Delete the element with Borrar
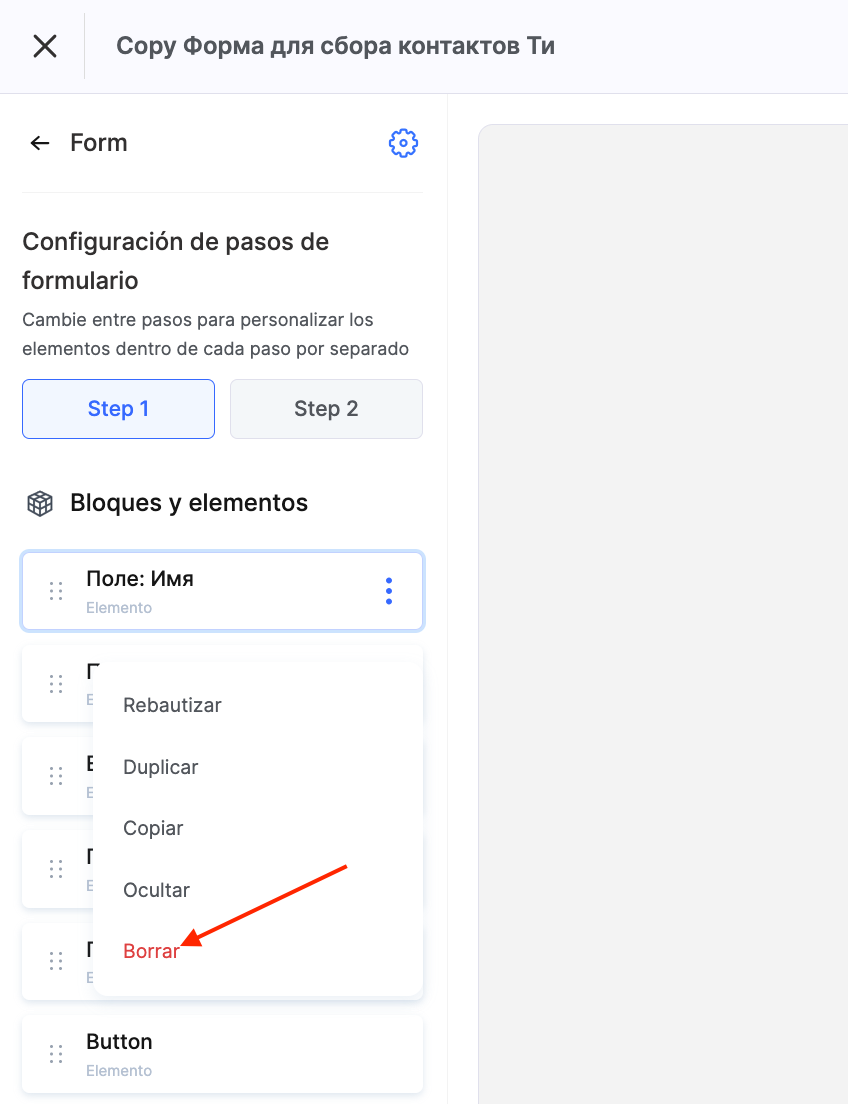The height and width of the screenshot is (1104, 848). (151, 951)
